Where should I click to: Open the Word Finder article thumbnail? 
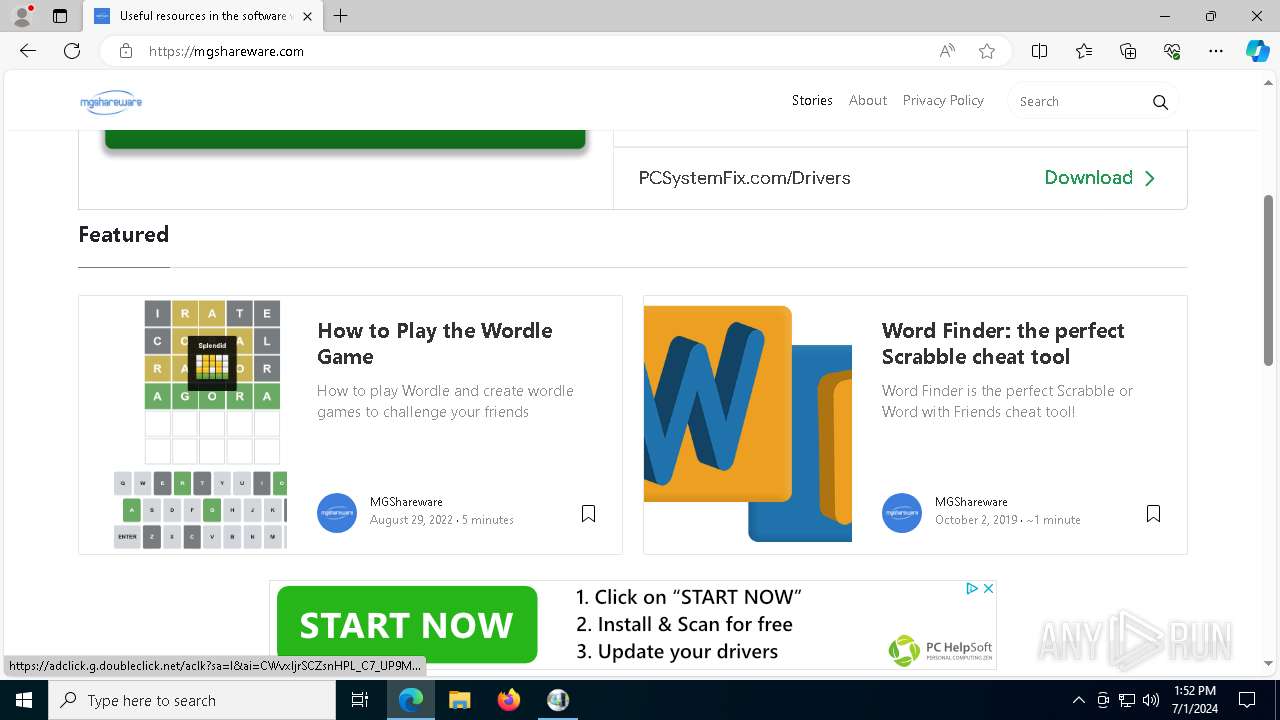[x=748, y=424]
